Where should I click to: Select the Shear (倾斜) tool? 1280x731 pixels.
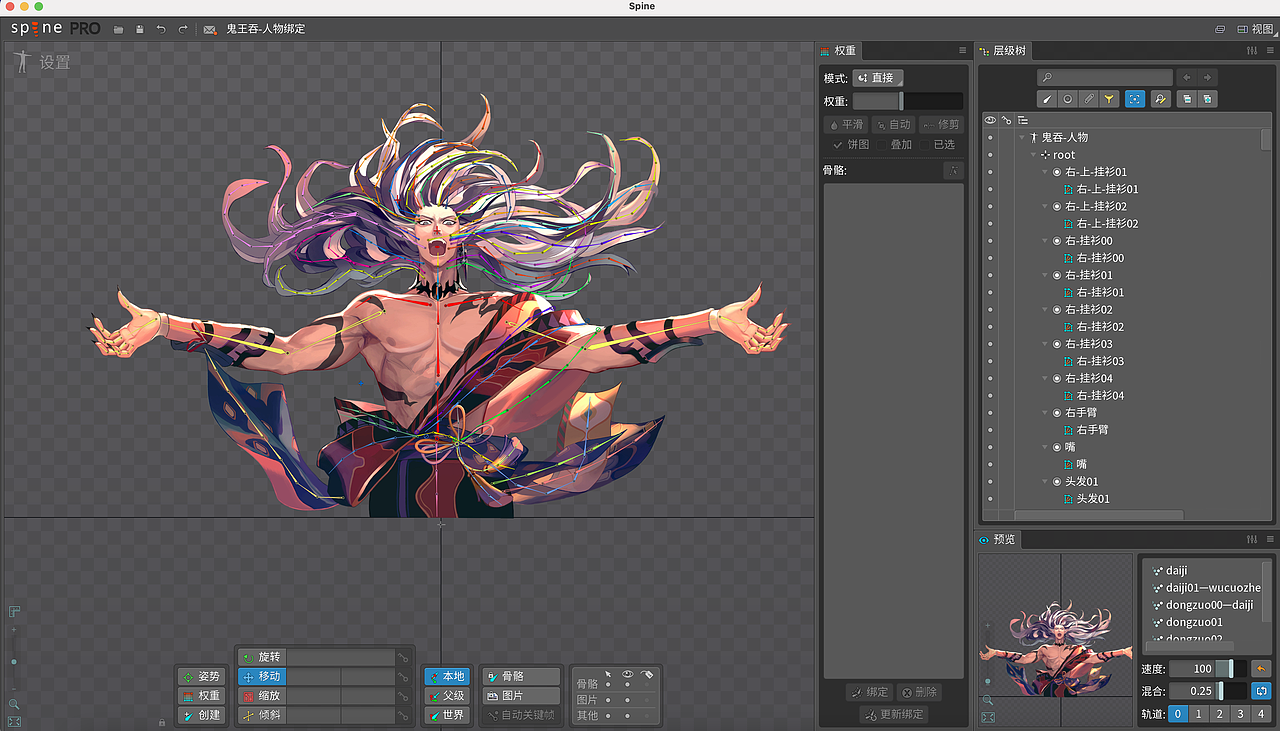(x=262, y=715)
